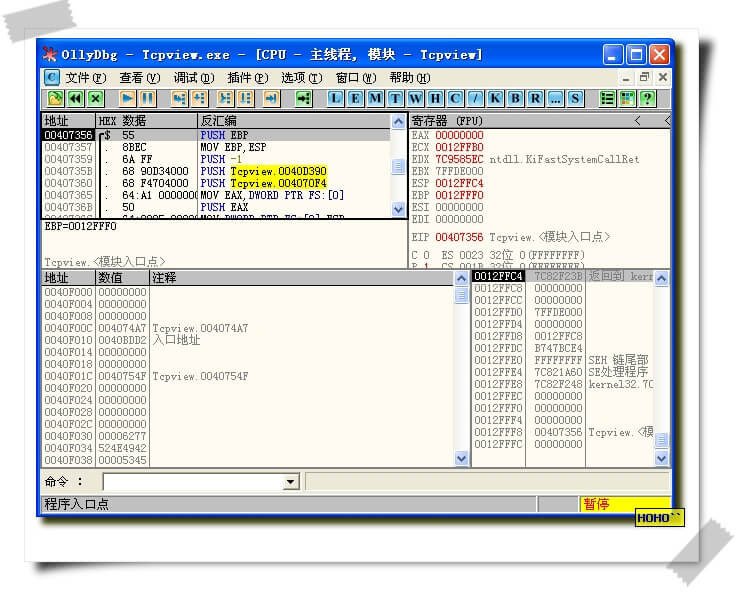Viewport: 739px width, 592px height.
Task: Click the Restart program rewind icon
Action: coord(75,99)
